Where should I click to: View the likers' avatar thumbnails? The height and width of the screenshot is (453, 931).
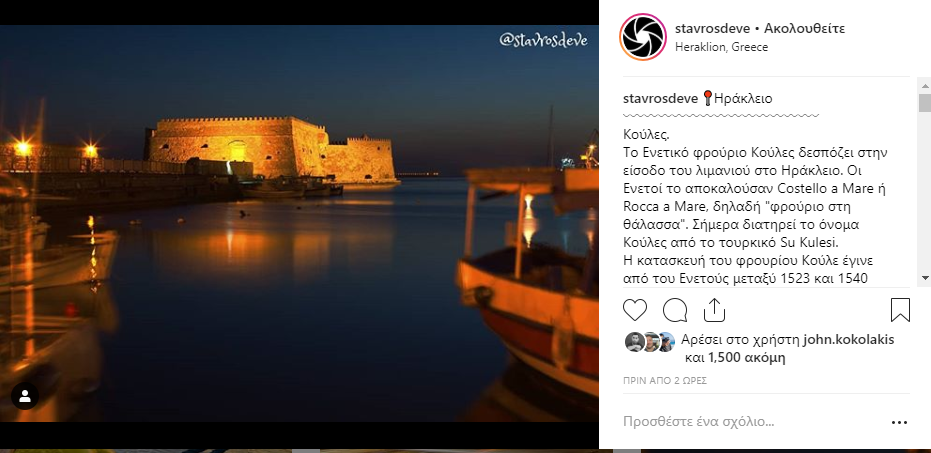tap(650, 342)
